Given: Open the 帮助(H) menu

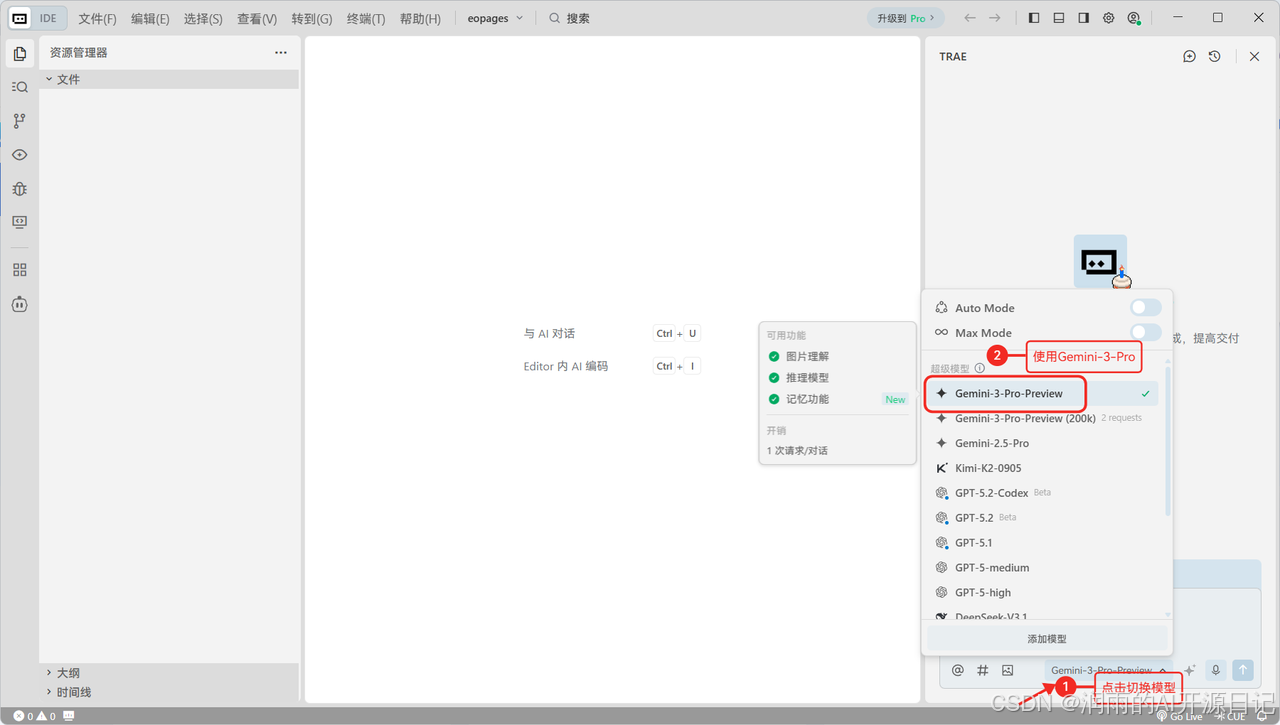Looking at the screenshot, I should [x=420, y=19].
